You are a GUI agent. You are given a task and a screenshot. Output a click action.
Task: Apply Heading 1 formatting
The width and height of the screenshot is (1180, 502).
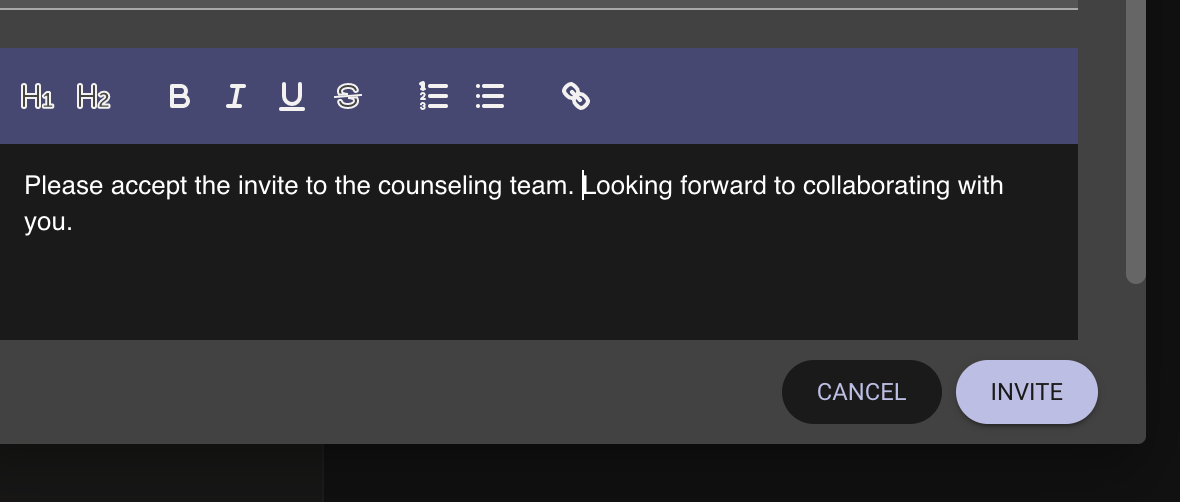coord(37,97)
